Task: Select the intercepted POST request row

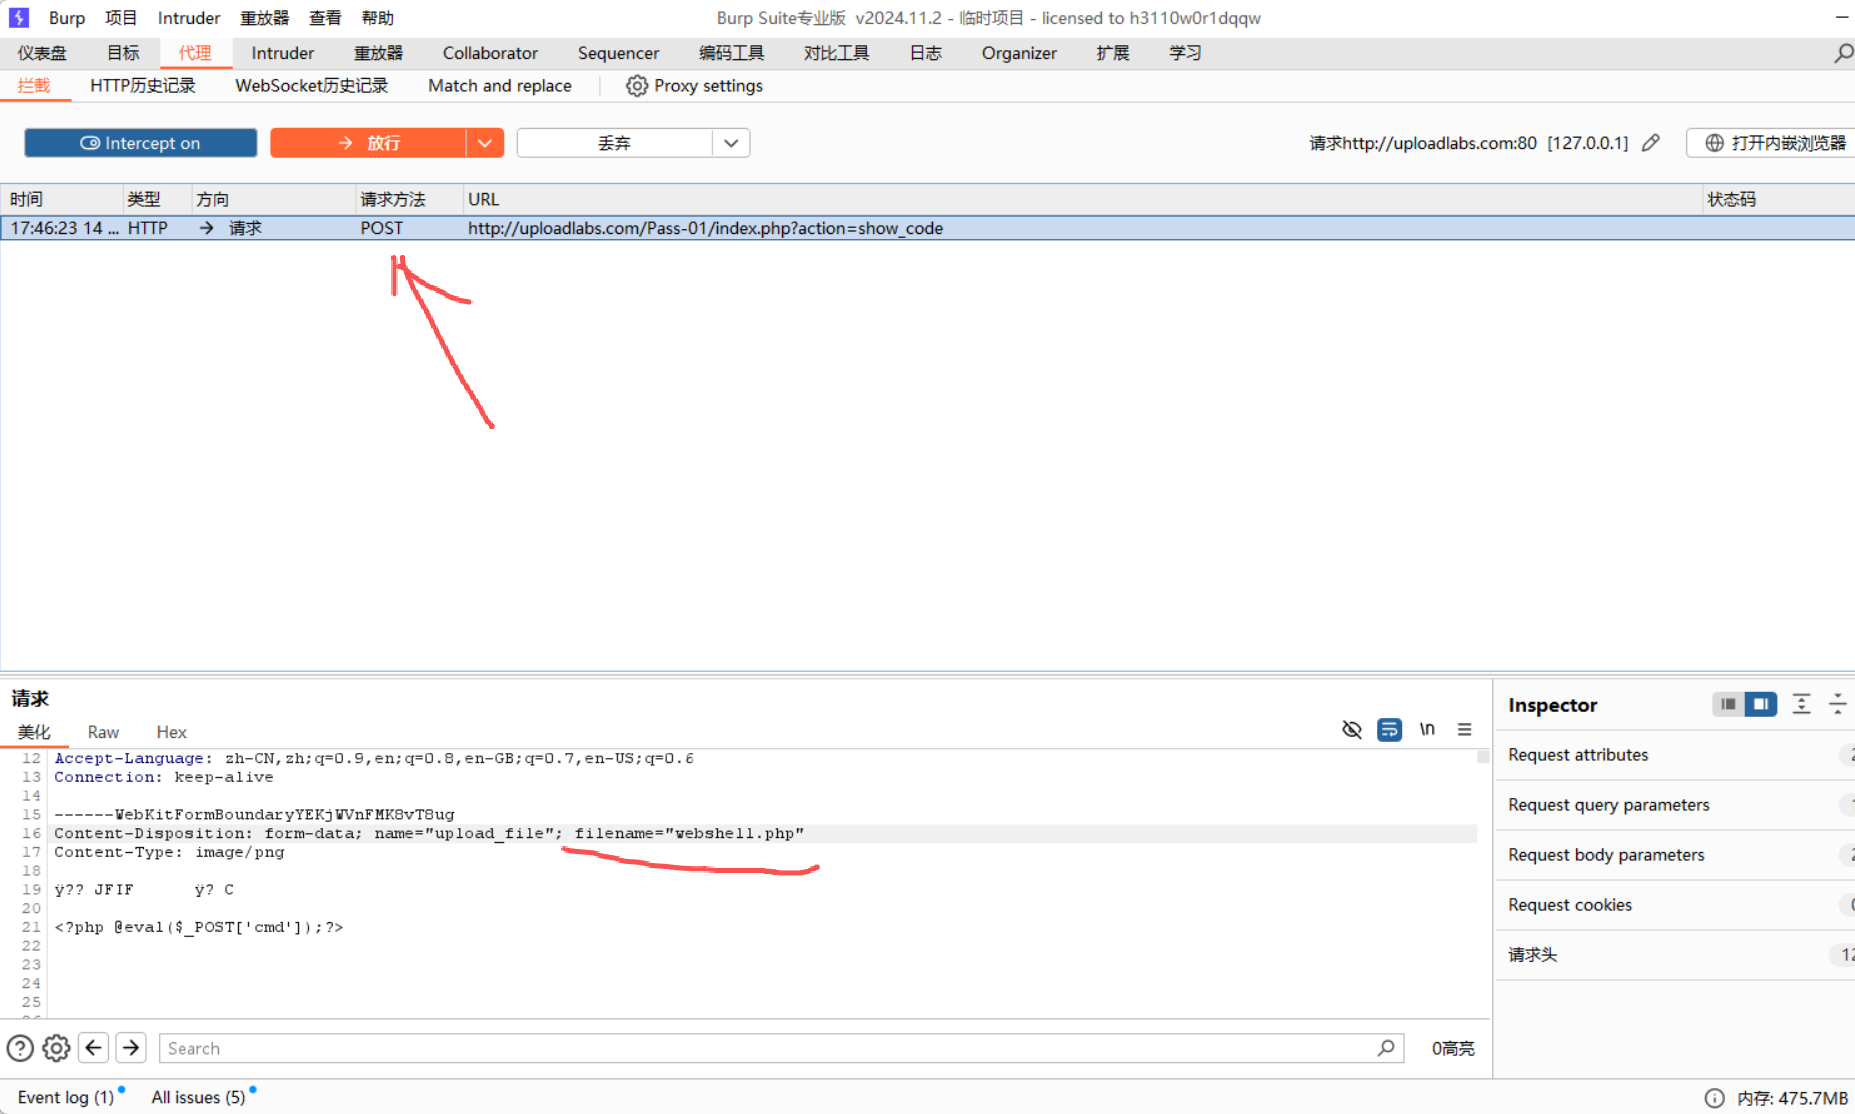Action: 927,228
